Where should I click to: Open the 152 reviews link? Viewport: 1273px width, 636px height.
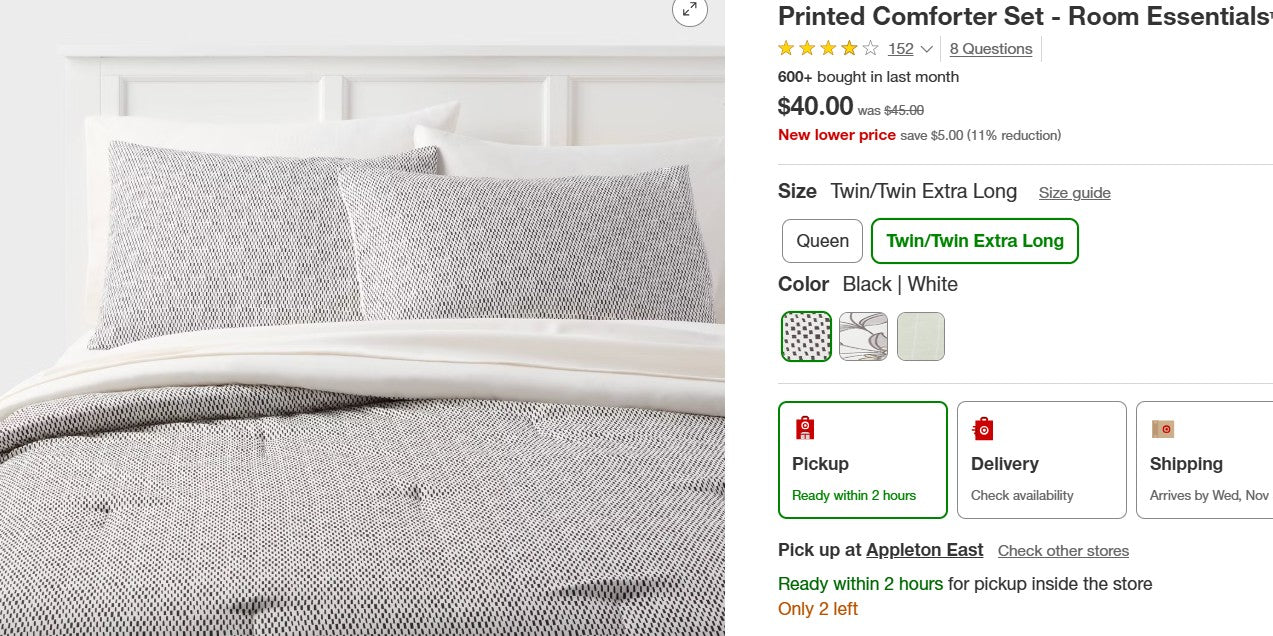point(900,48)
